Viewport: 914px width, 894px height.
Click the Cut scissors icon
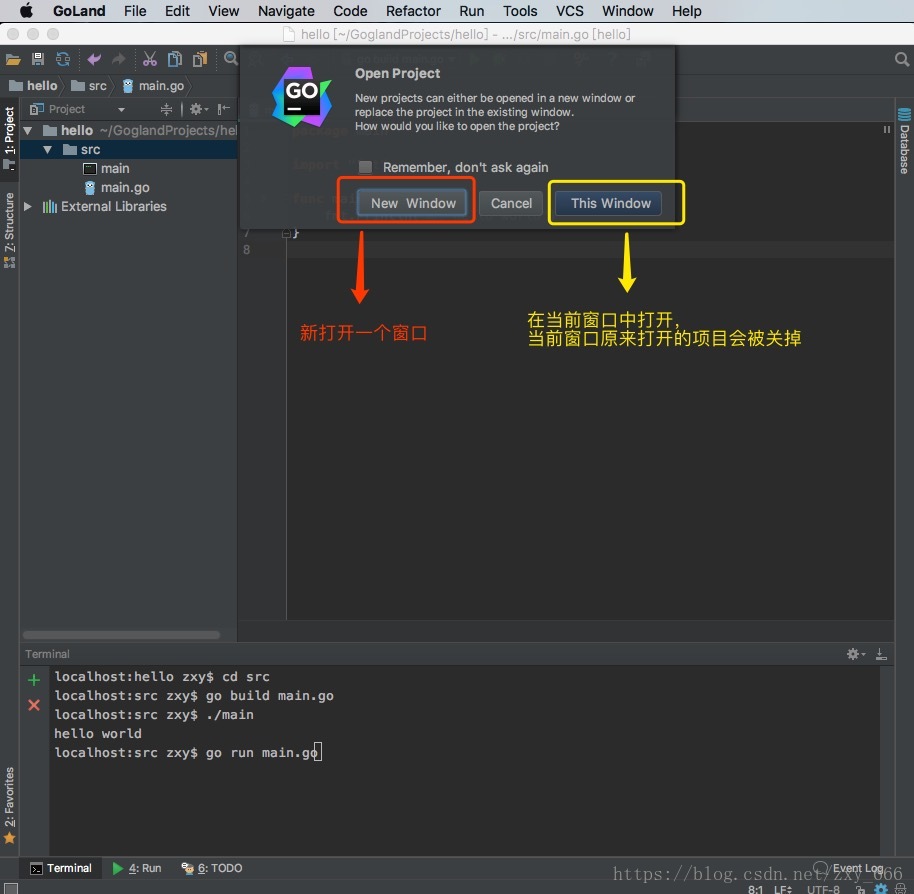pyautogui.click(x=150, y=59)
